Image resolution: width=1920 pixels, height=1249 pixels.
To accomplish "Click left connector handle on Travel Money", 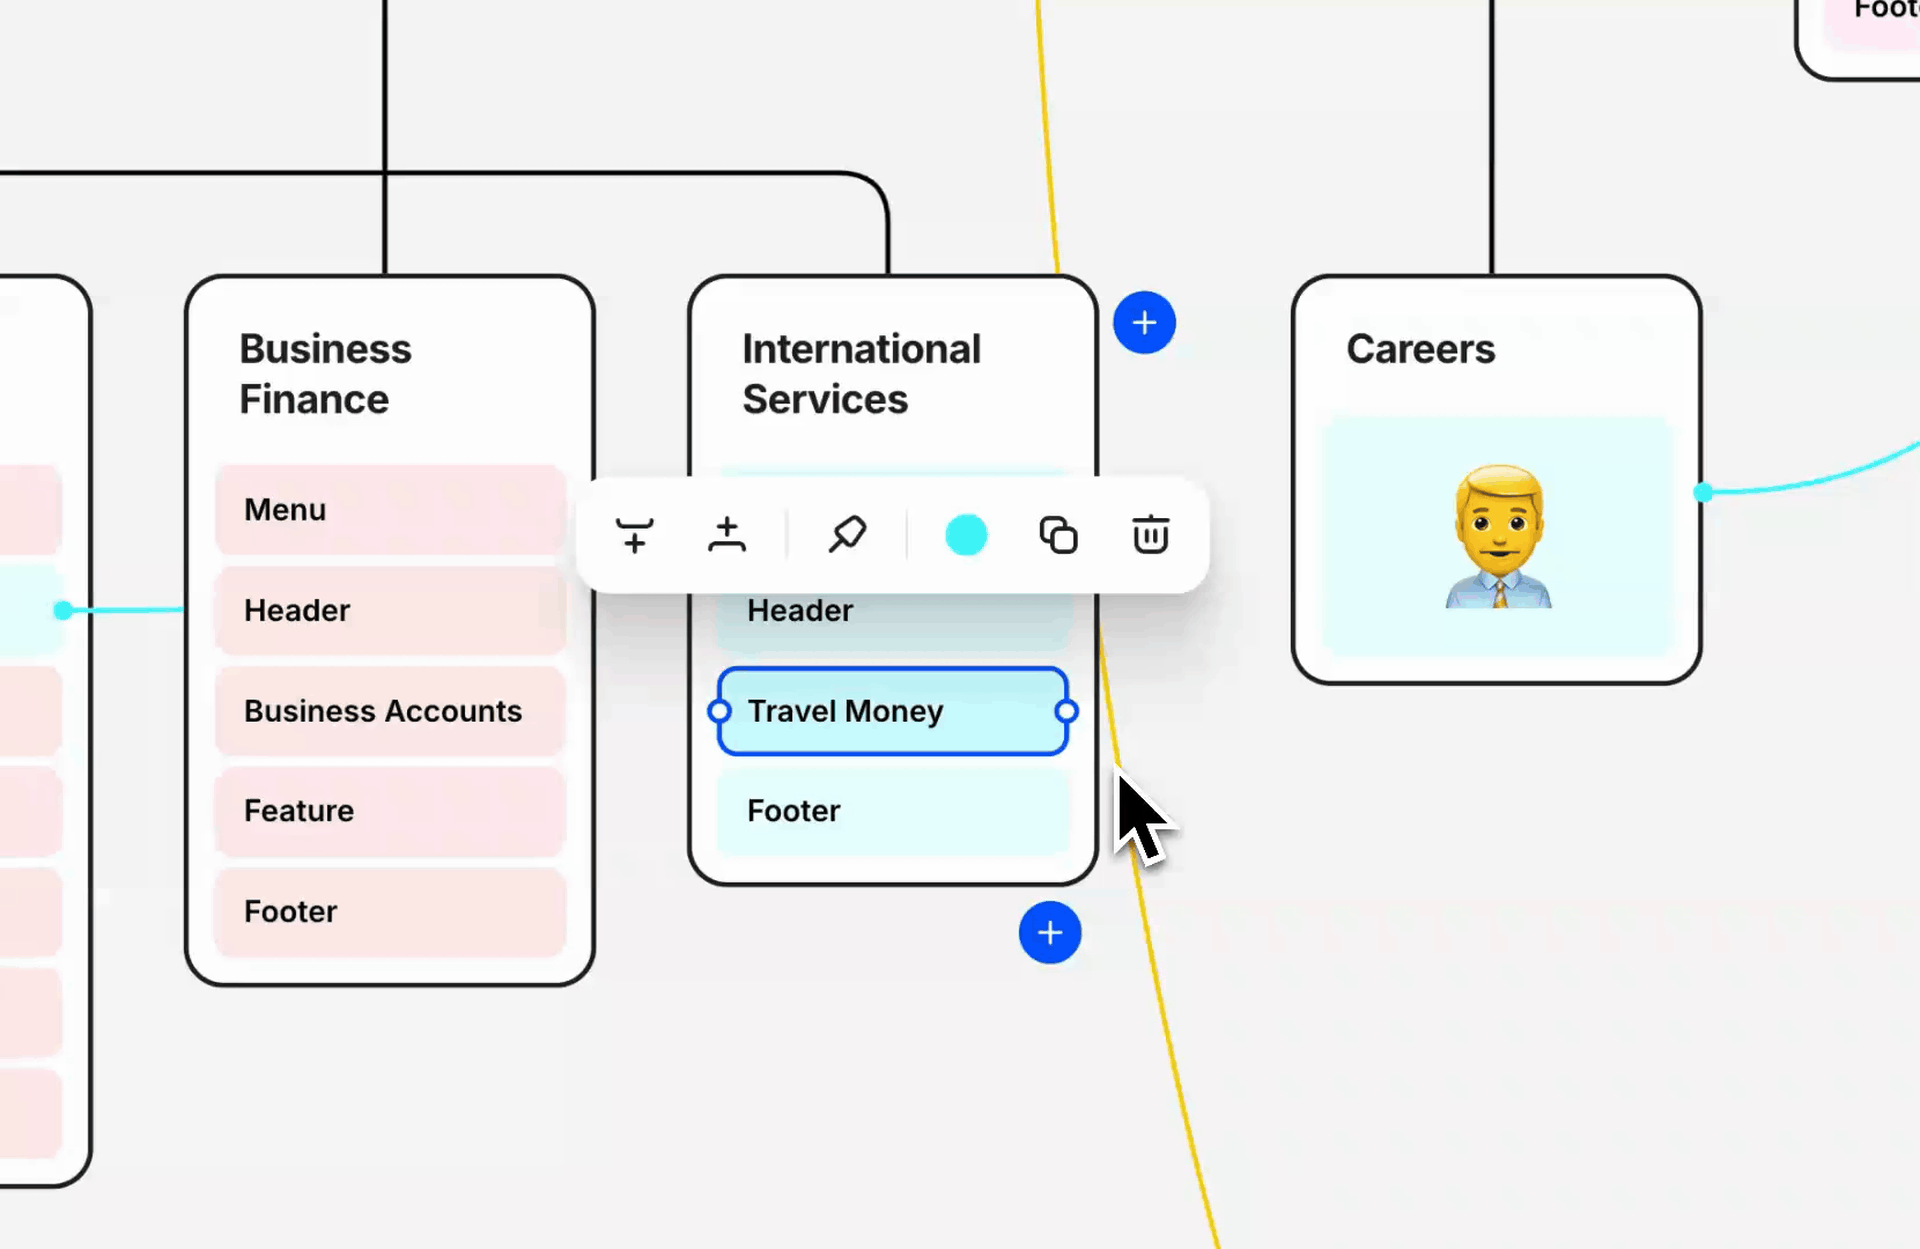I will 719,711.
